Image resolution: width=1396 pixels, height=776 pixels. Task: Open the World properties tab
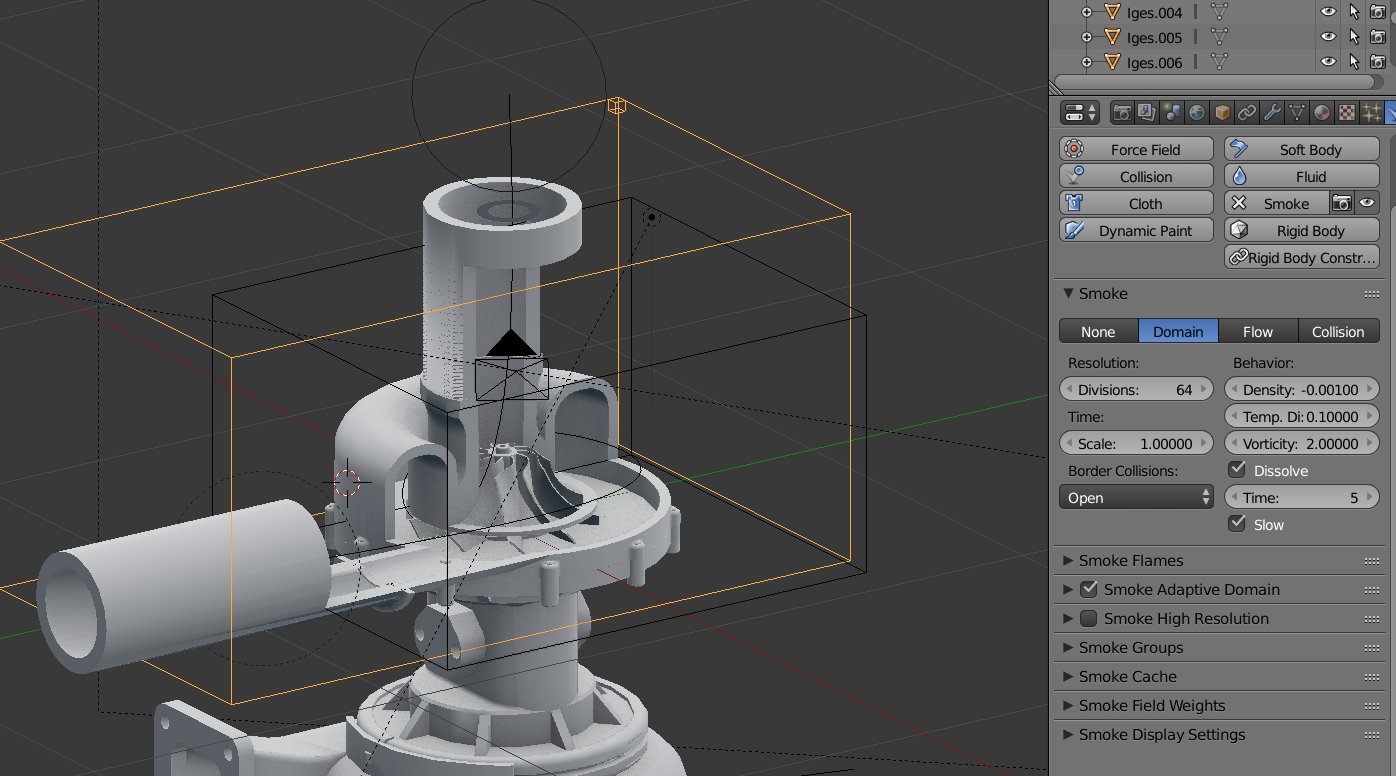pos(1197,112)
